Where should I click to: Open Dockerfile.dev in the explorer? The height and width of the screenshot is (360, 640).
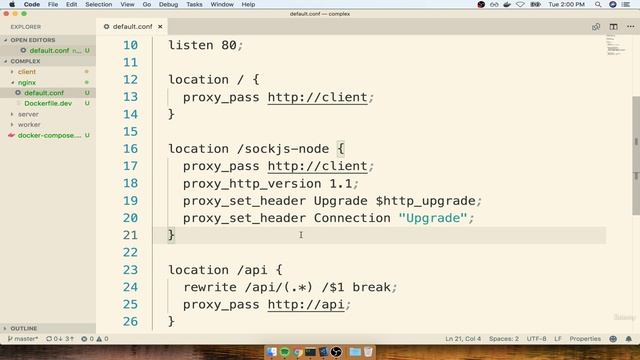(x=48, y=104)
